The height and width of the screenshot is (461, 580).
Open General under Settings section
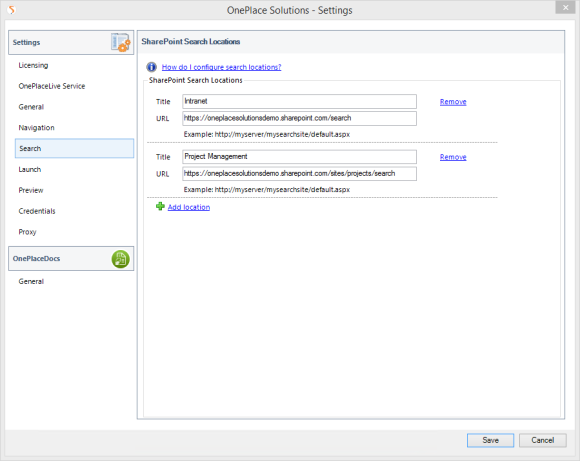31,107
